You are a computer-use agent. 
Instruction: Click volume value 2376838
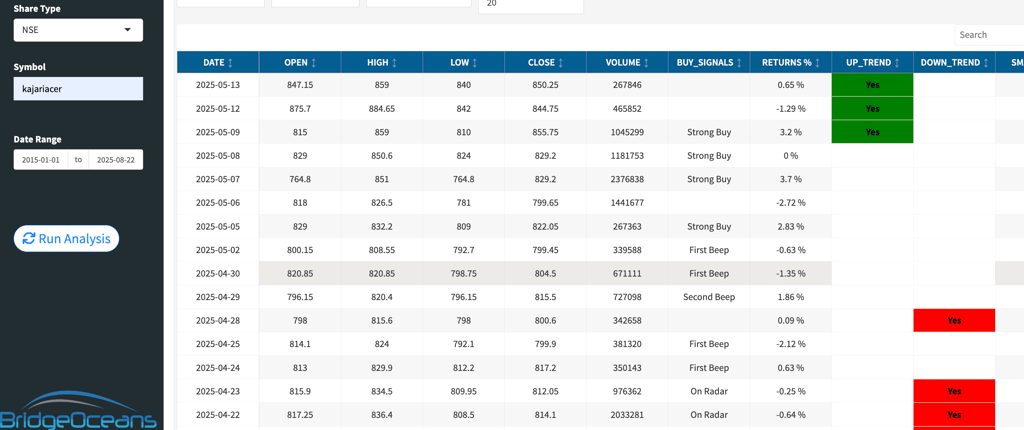tap(627, 179)
